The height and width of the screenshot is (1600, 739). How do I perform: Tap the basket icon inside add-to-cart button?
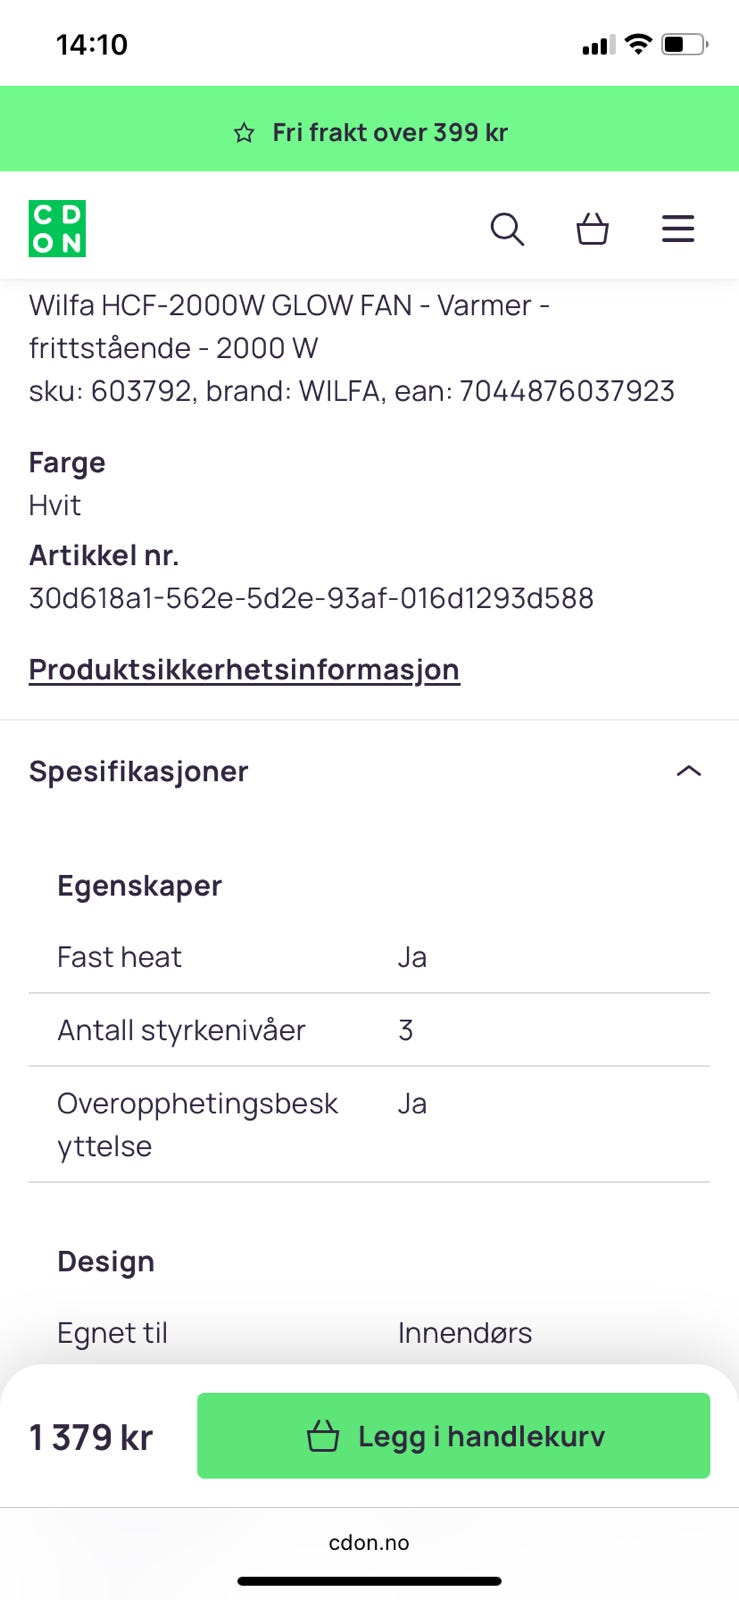pyautogui.click(x=323, y=1436)
